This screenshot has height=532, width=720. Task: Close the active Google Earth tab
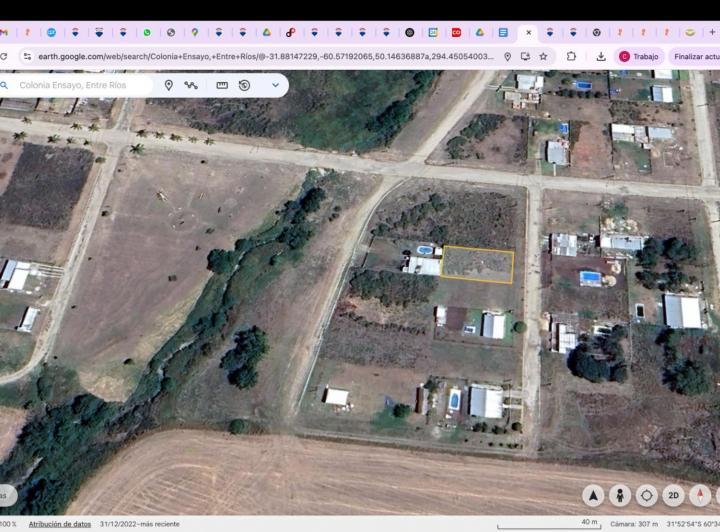[529, 33]
